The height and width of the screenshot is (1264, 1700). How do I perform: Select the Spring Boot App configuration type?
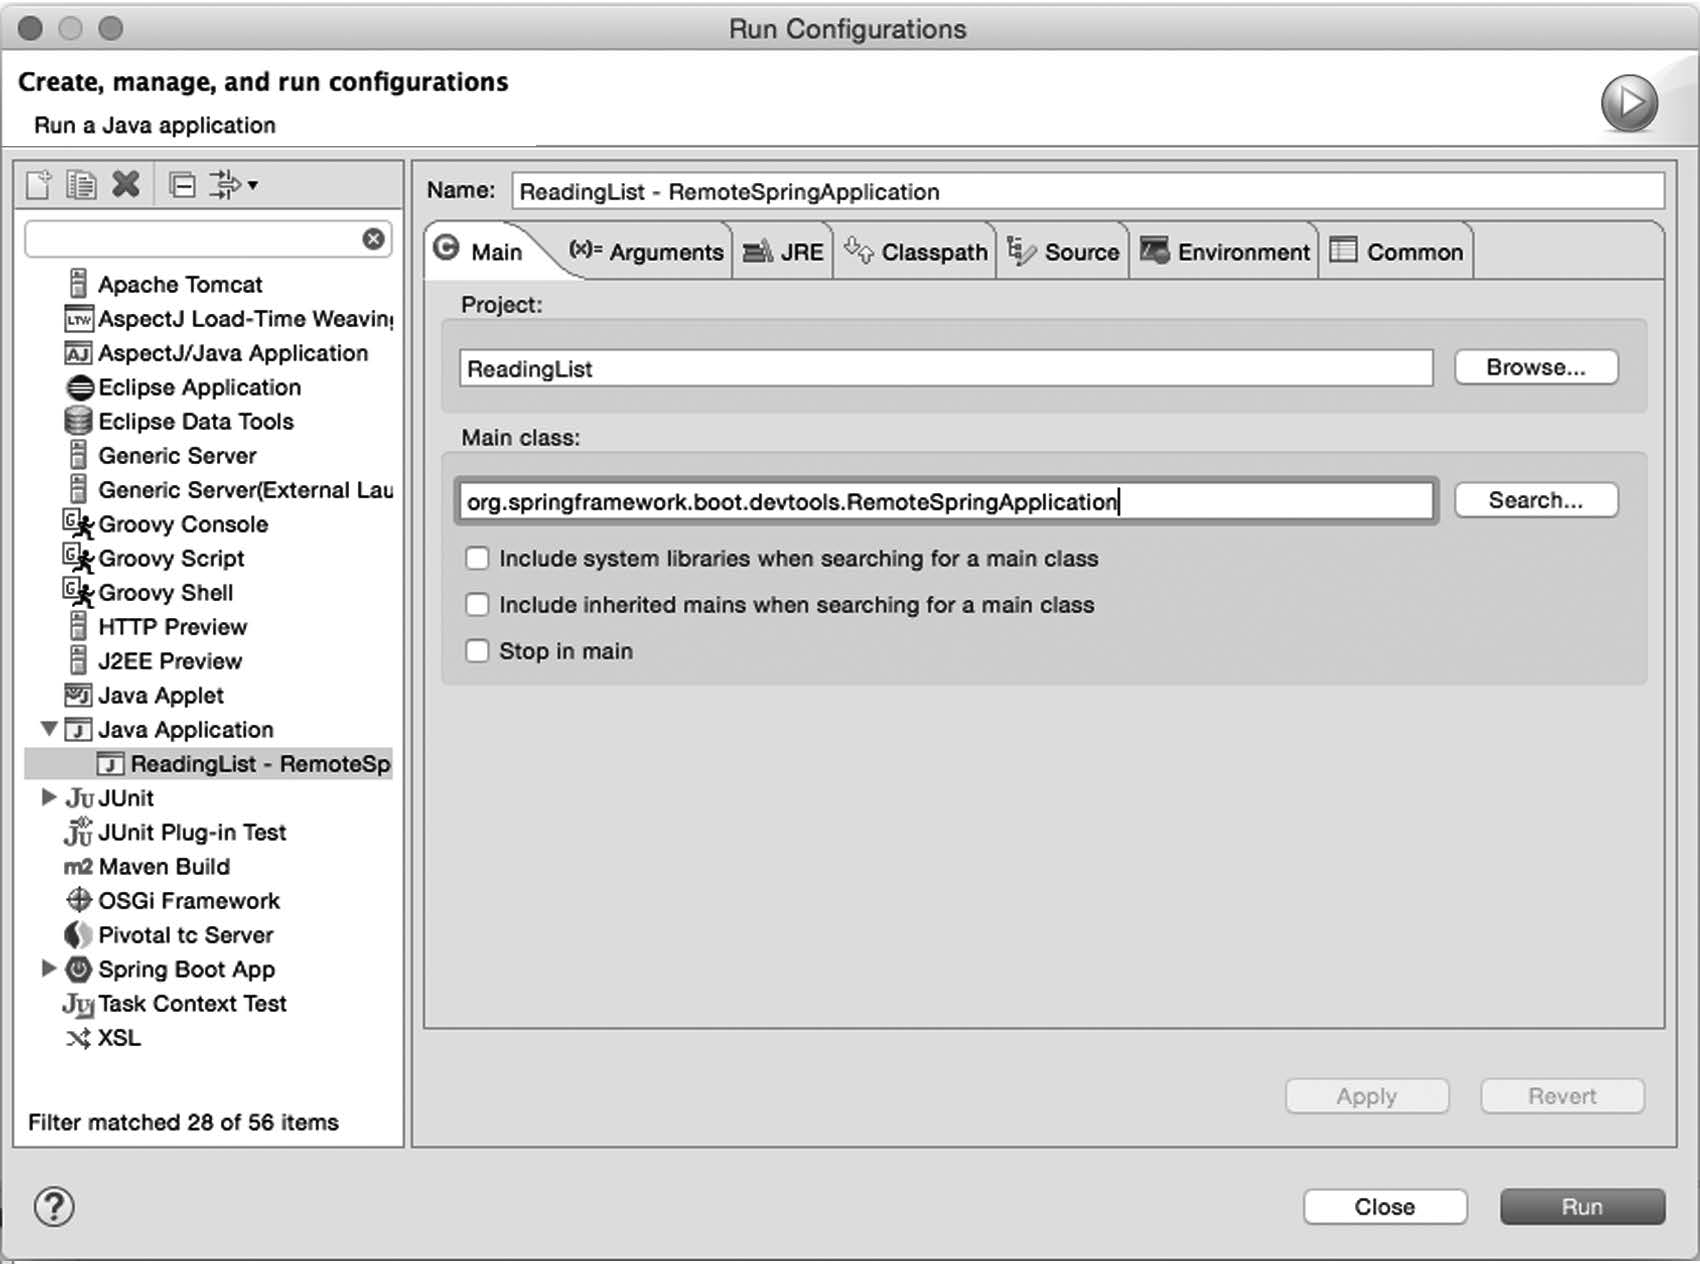pos(186,969)
